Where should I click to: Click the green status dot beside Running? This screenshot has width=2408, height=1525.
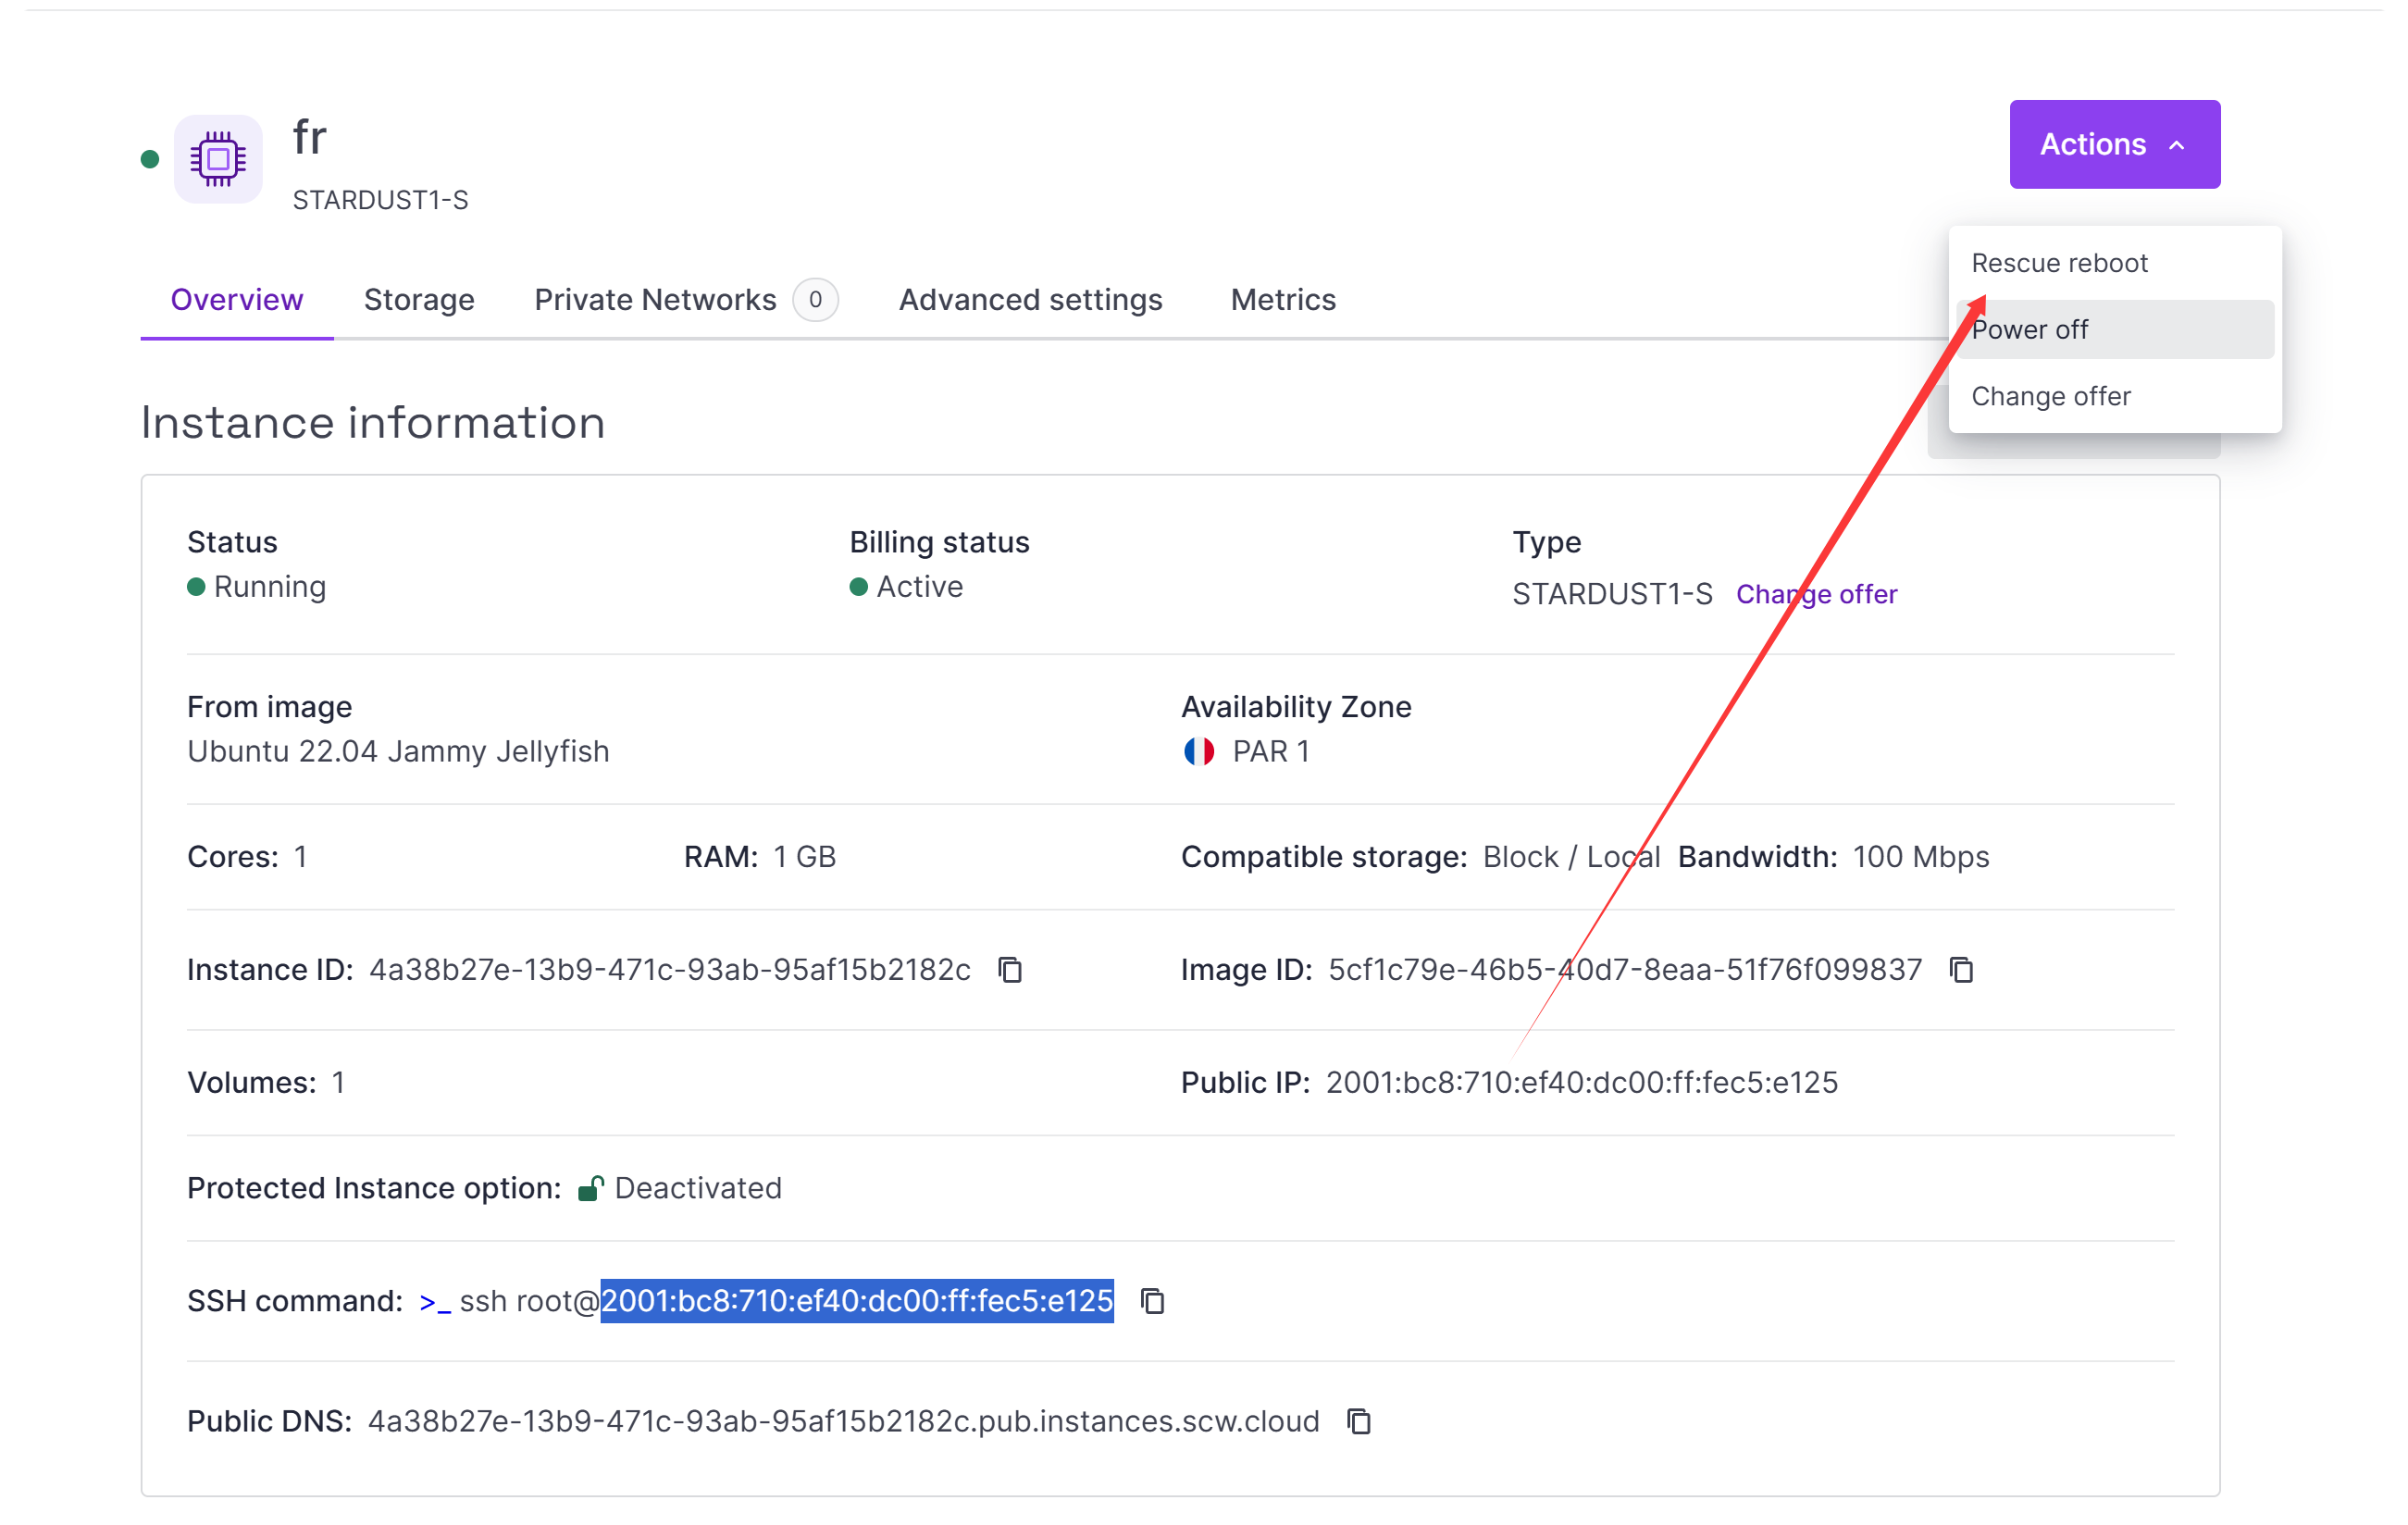pos(196,587)
